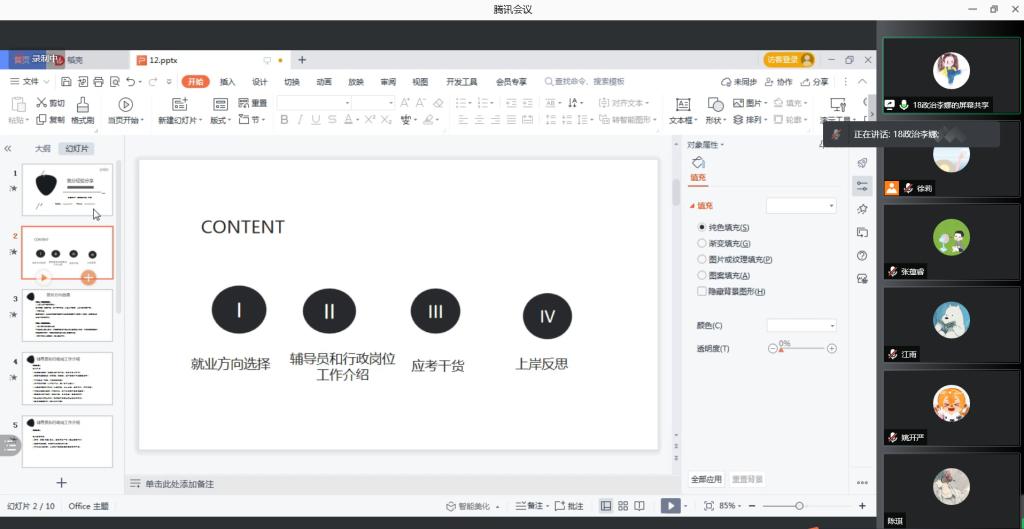The width and height of the screenshot is (1024, 529).
Task: Click the 批注 comments icon in status bar
Action: [568, 506]
